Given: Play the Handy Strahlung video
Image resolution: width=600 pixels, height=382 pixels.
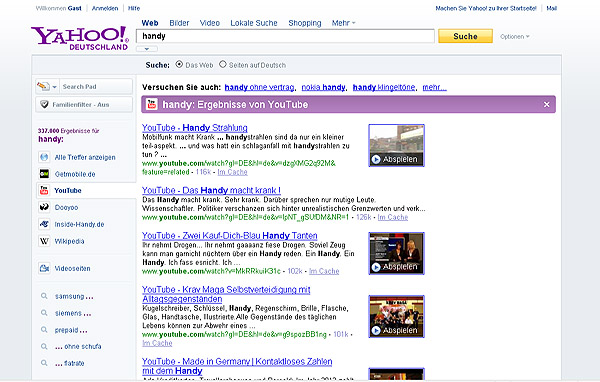Looking at the screenshot, I should [x=396, y=145].
